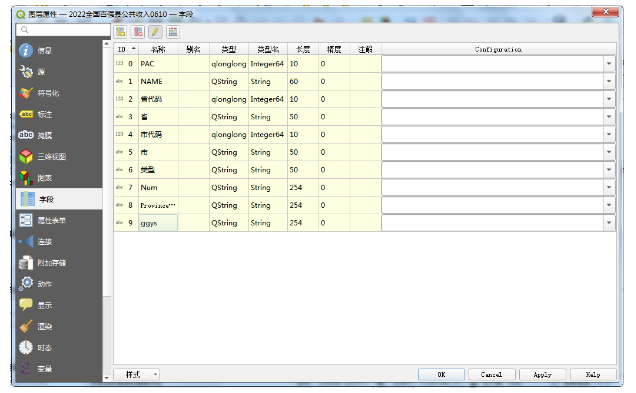Click the 名称 (Name) column header
This screenshot has height=393, width=636.
click(158, 49)
